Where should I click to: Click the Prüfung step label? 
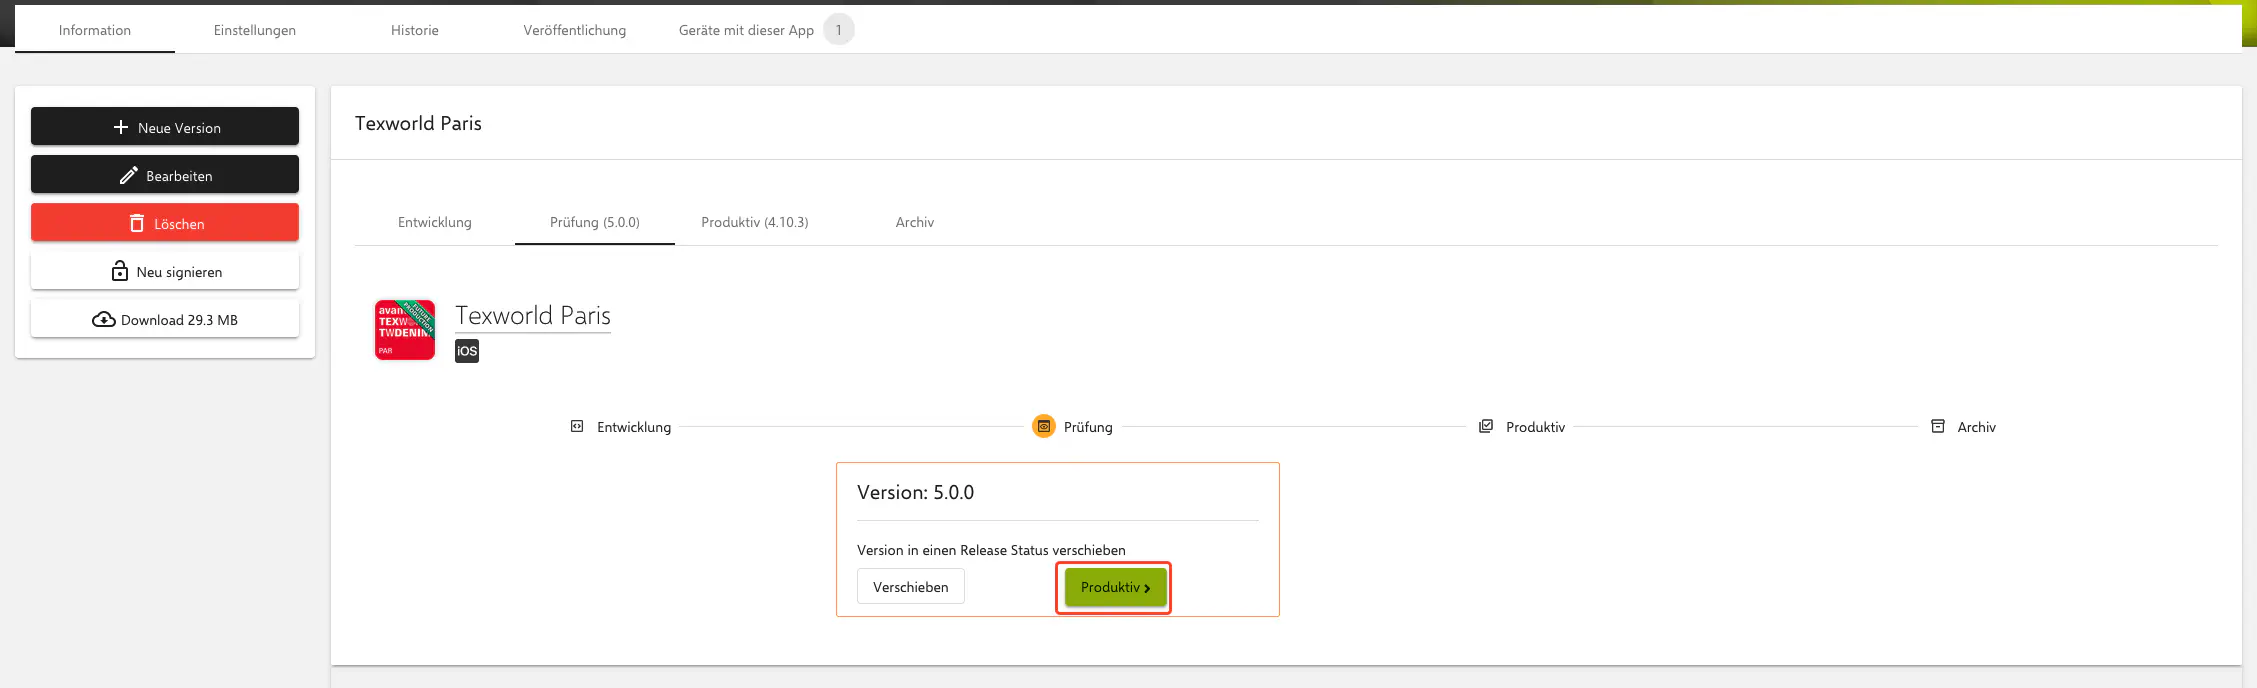click(1088, 427)
